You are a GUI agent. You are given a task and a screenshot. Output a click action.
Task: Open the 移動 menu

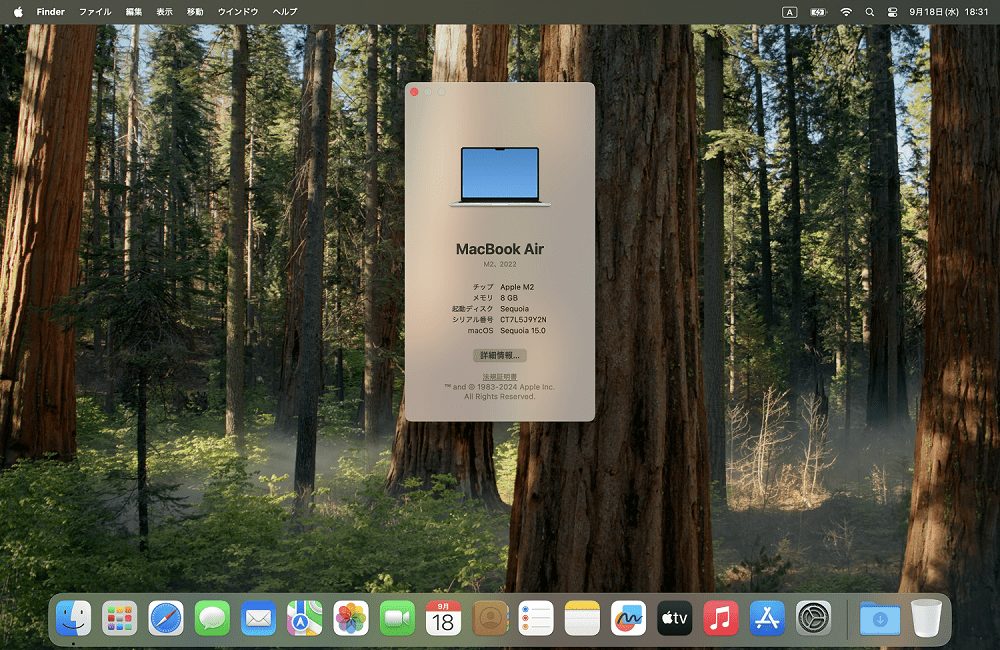point(195,11)
